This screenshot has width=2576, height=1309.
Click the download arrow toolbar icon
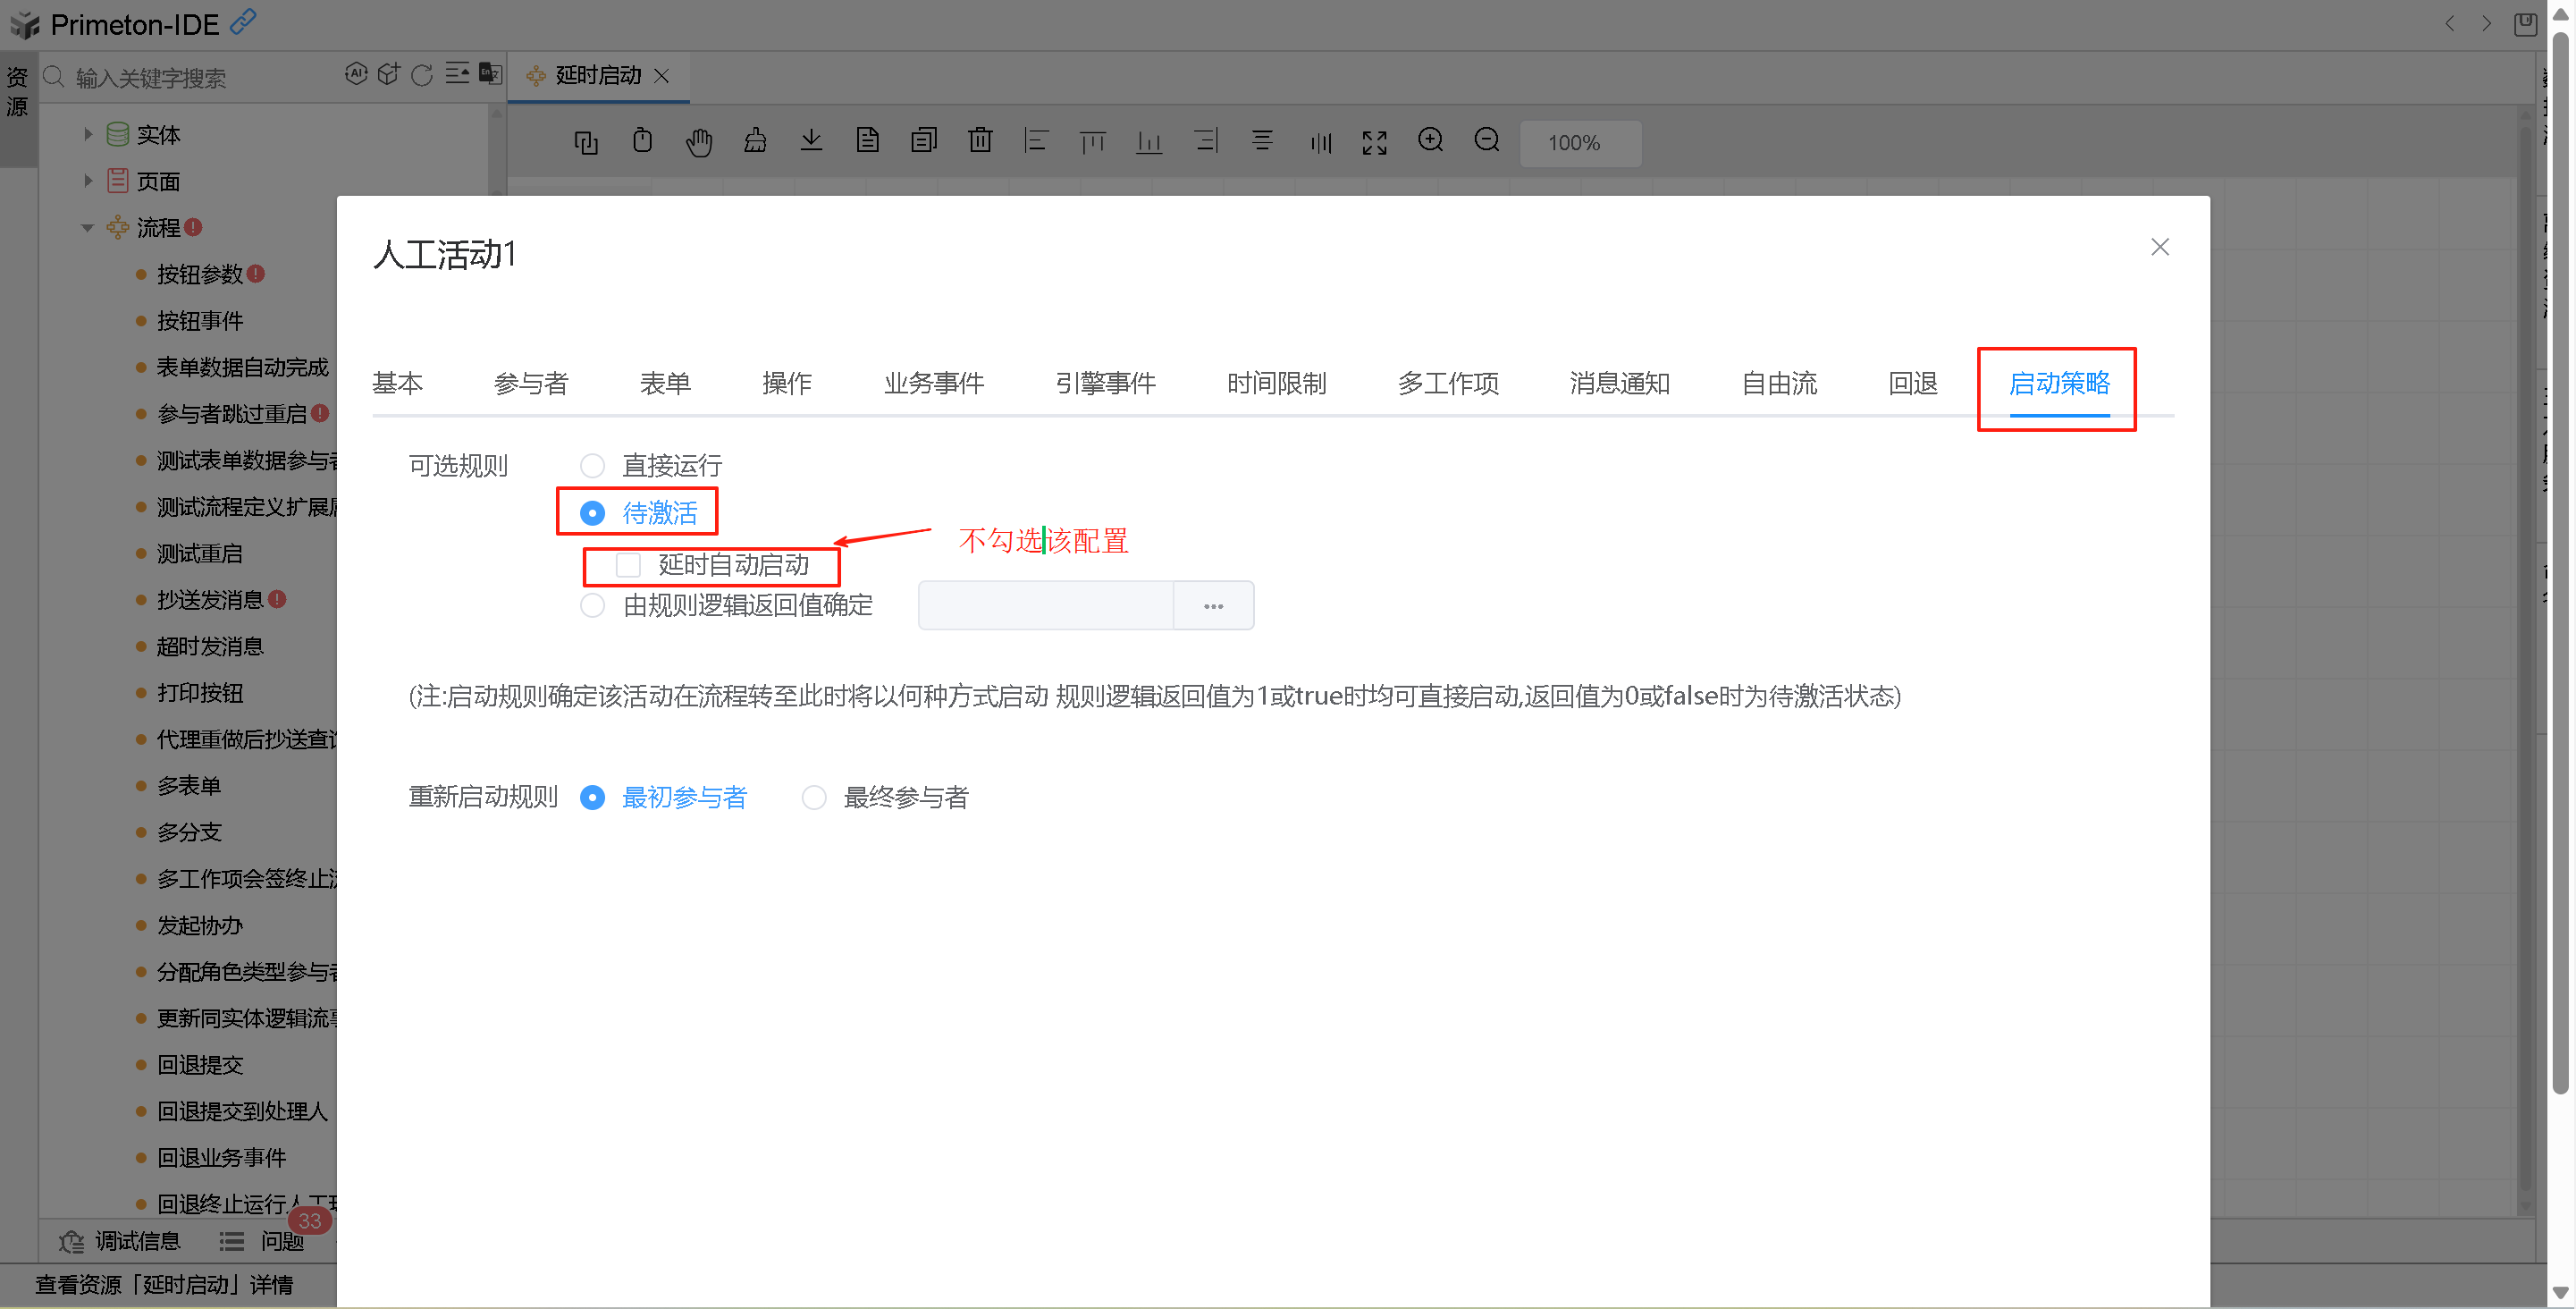point(811,141)
